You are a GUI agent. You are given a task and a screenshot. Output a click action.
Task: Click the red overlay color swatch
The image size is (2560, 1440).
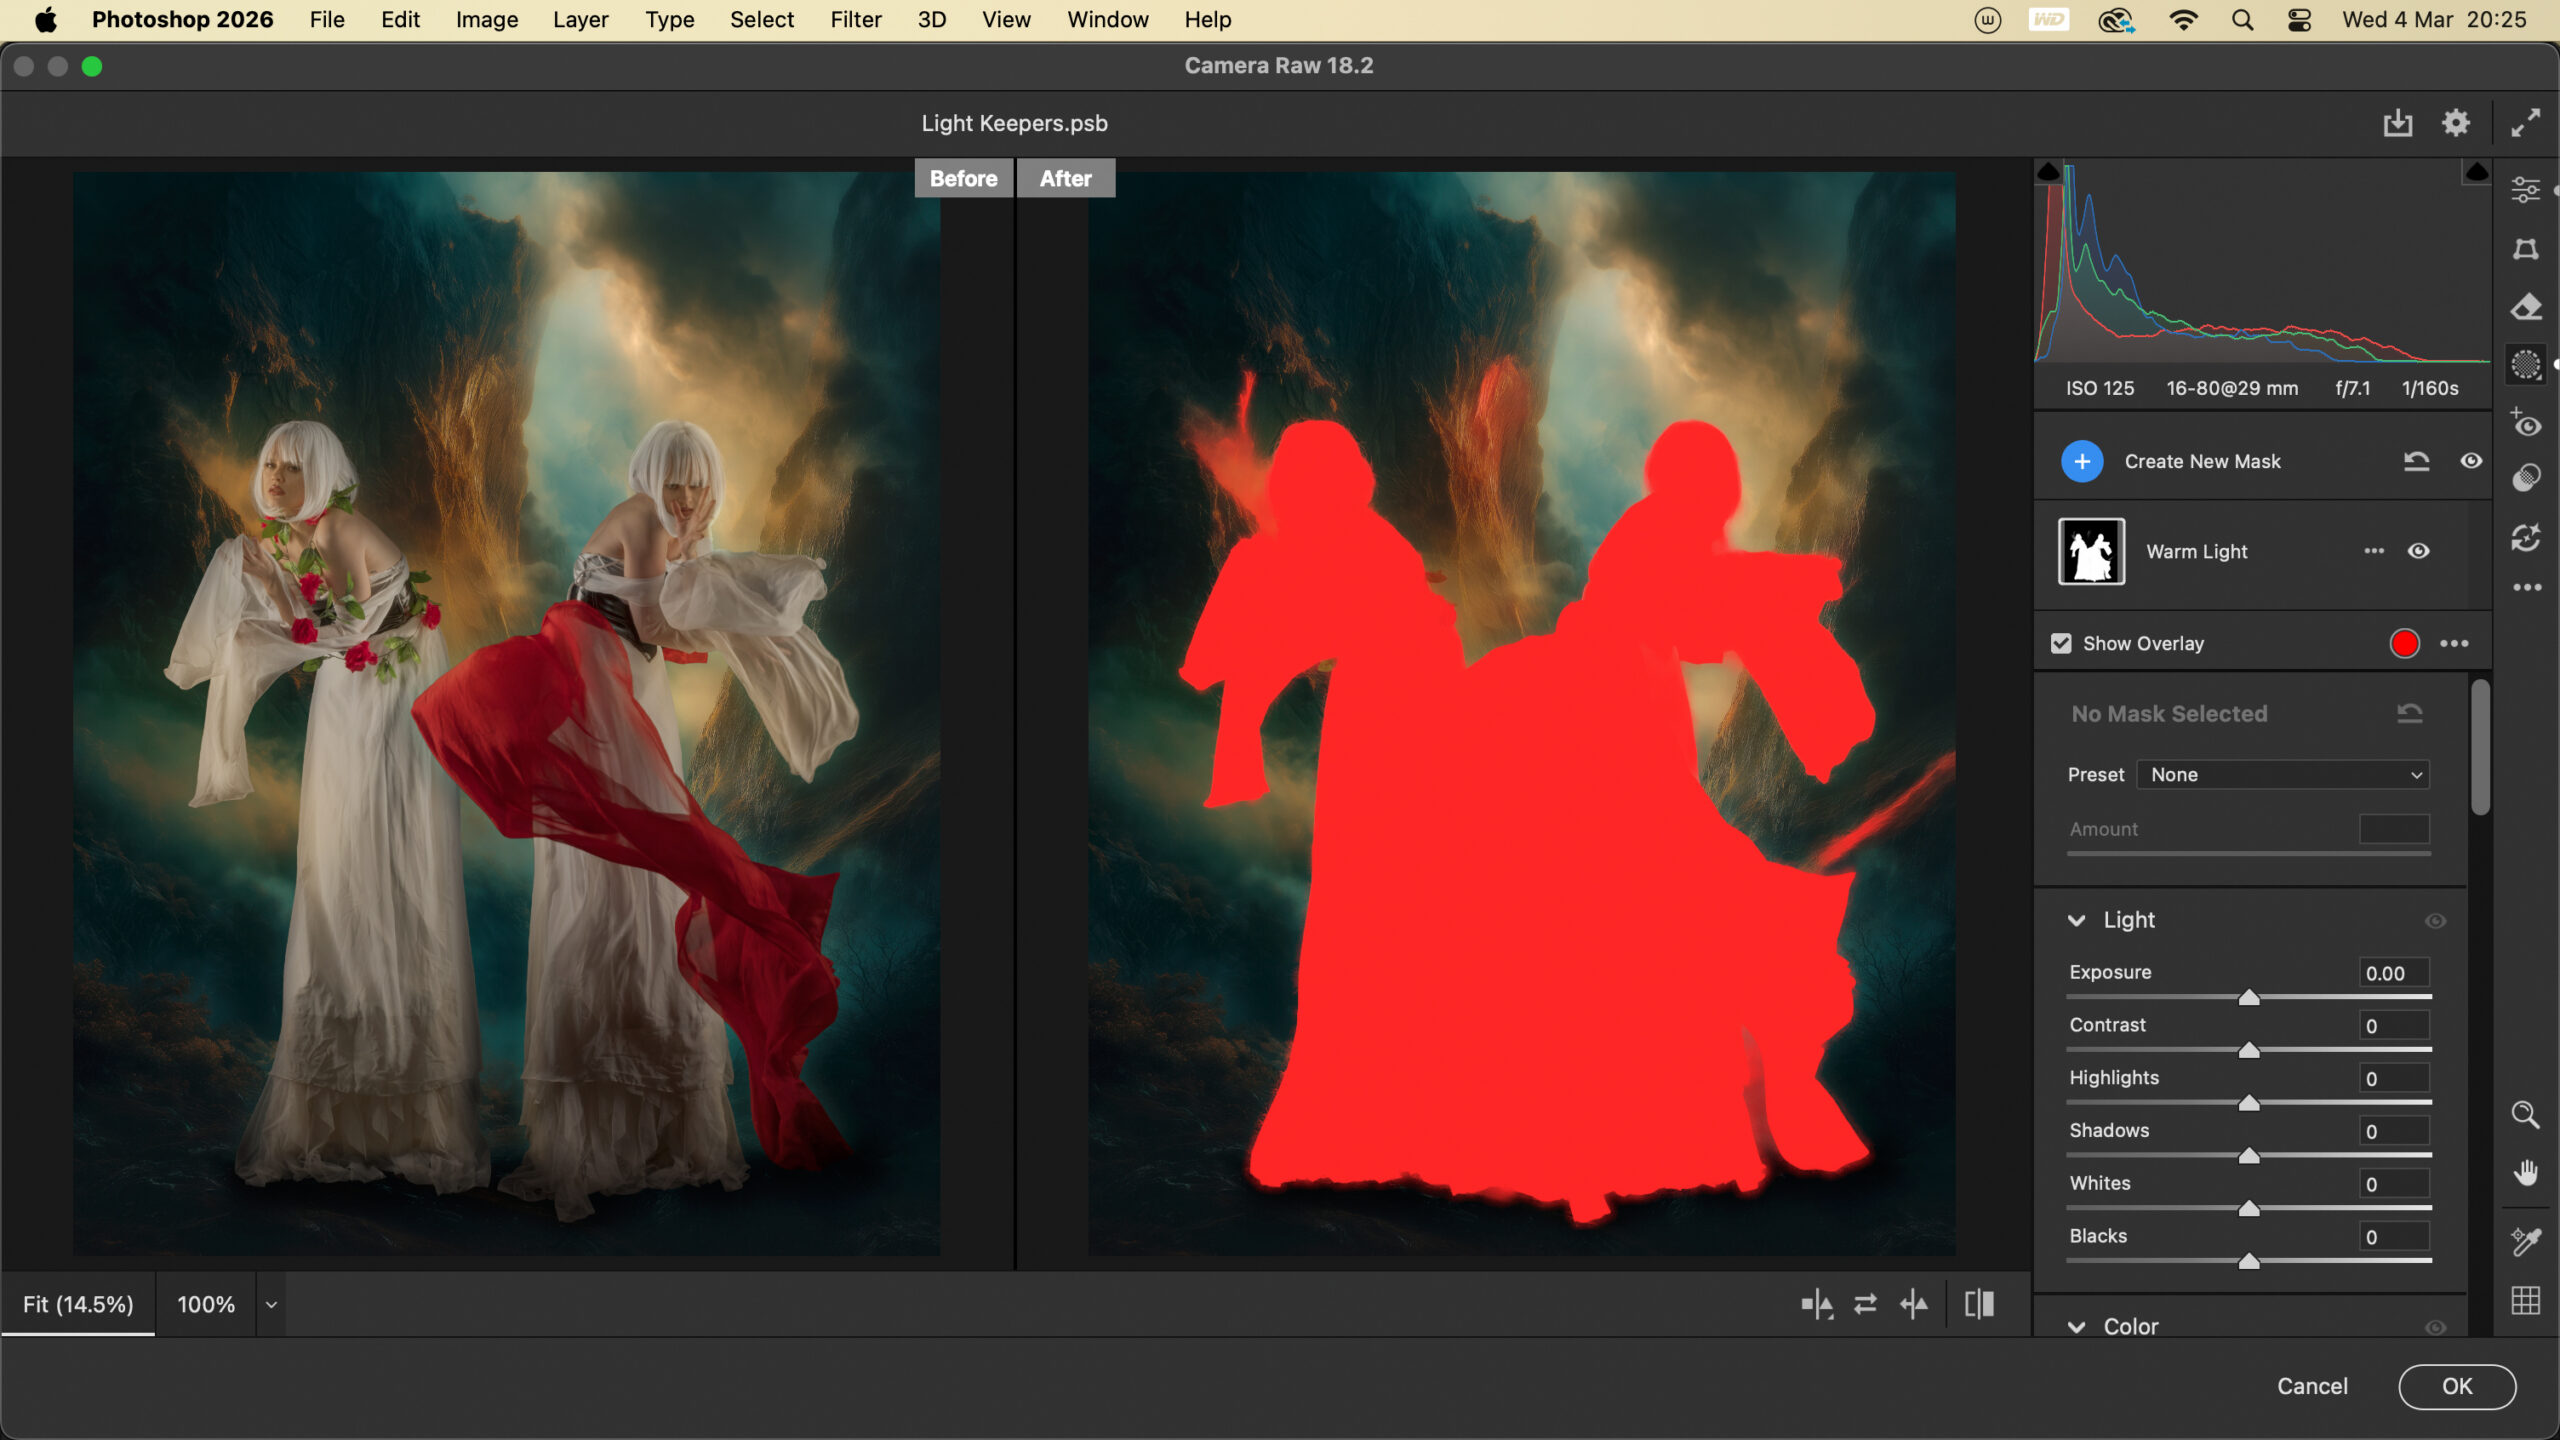2404,643
